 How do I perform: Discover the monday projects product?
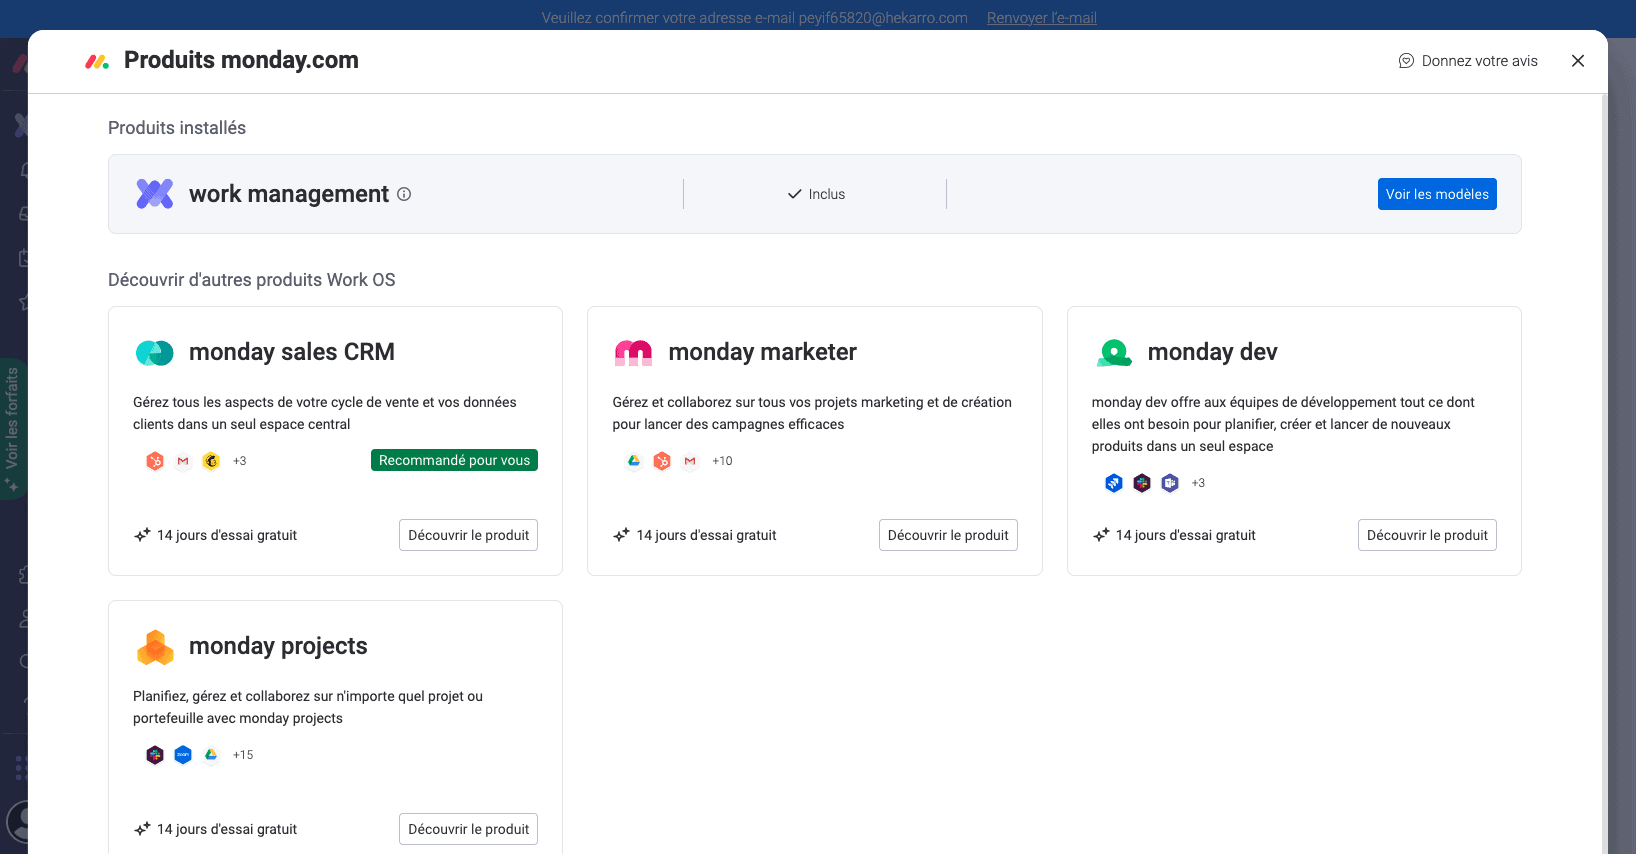(x=468, y=829)
